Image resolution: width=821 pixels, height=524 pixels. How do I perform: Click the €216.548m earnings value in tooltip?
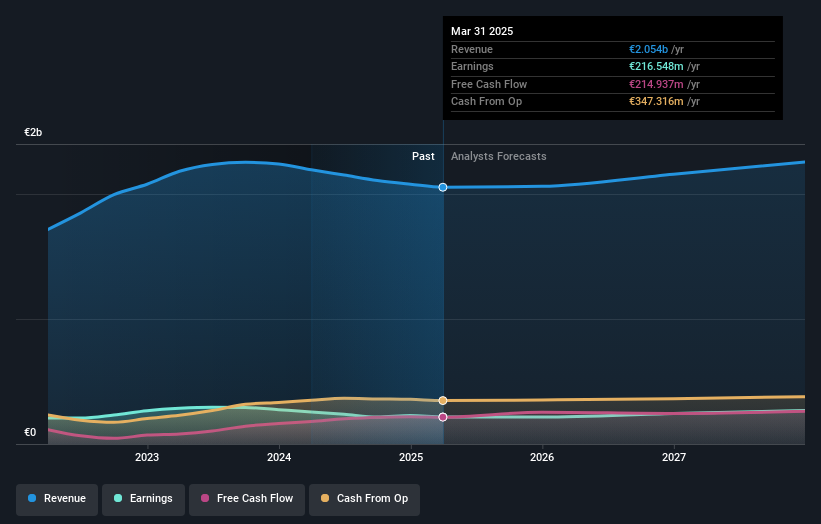656,66
